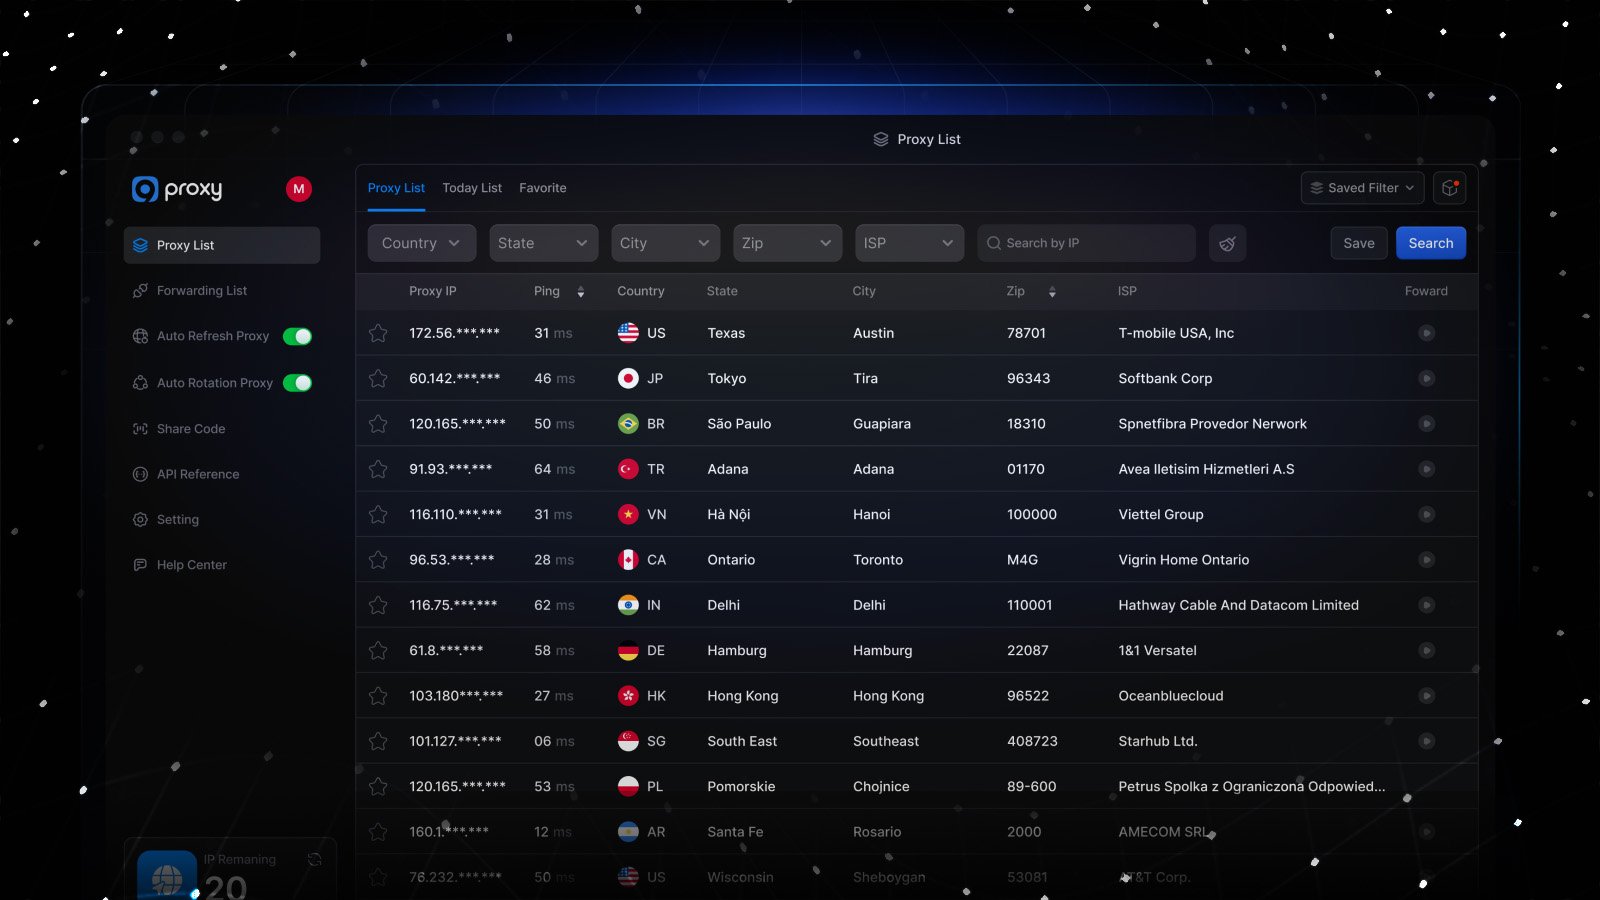The width and height of the screenshot is (1600, 900).
Task: Click the State column header
Action: point(722,291)
